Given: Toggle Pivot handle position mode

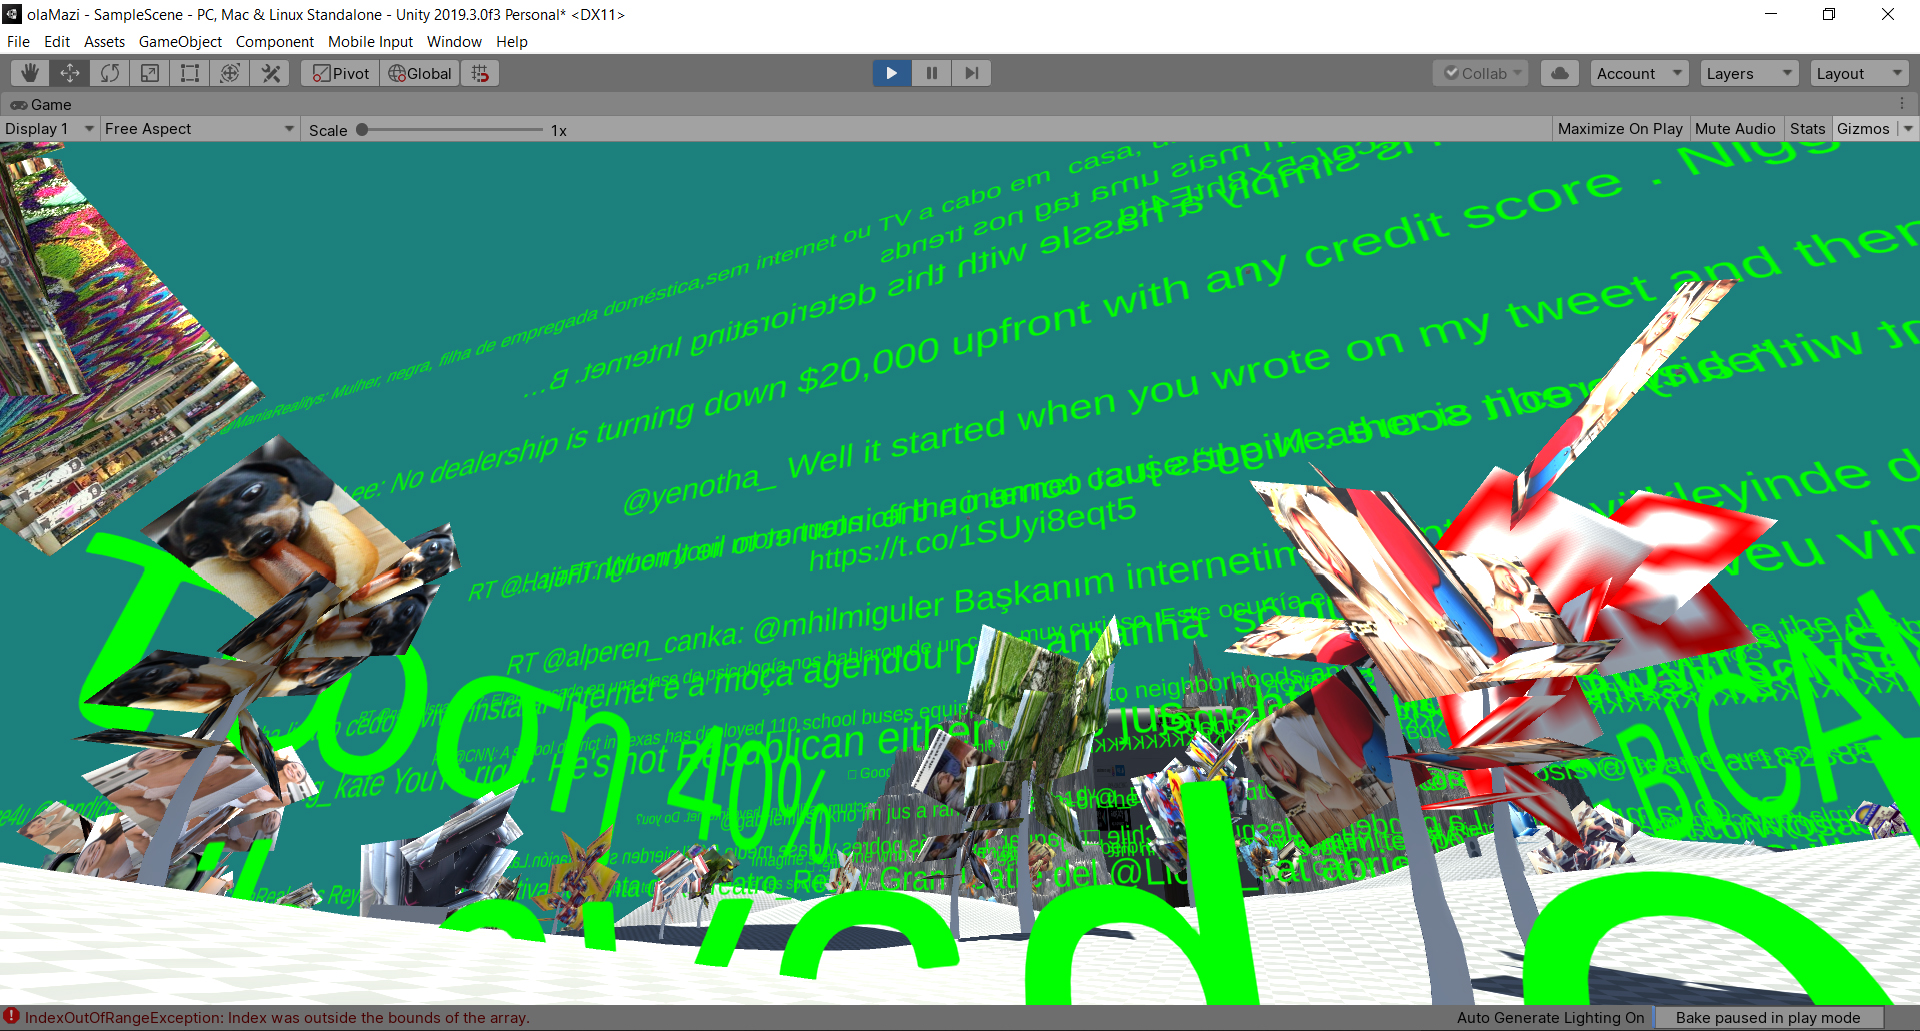Looking at the screenshot, I should (x=341, y=73).
